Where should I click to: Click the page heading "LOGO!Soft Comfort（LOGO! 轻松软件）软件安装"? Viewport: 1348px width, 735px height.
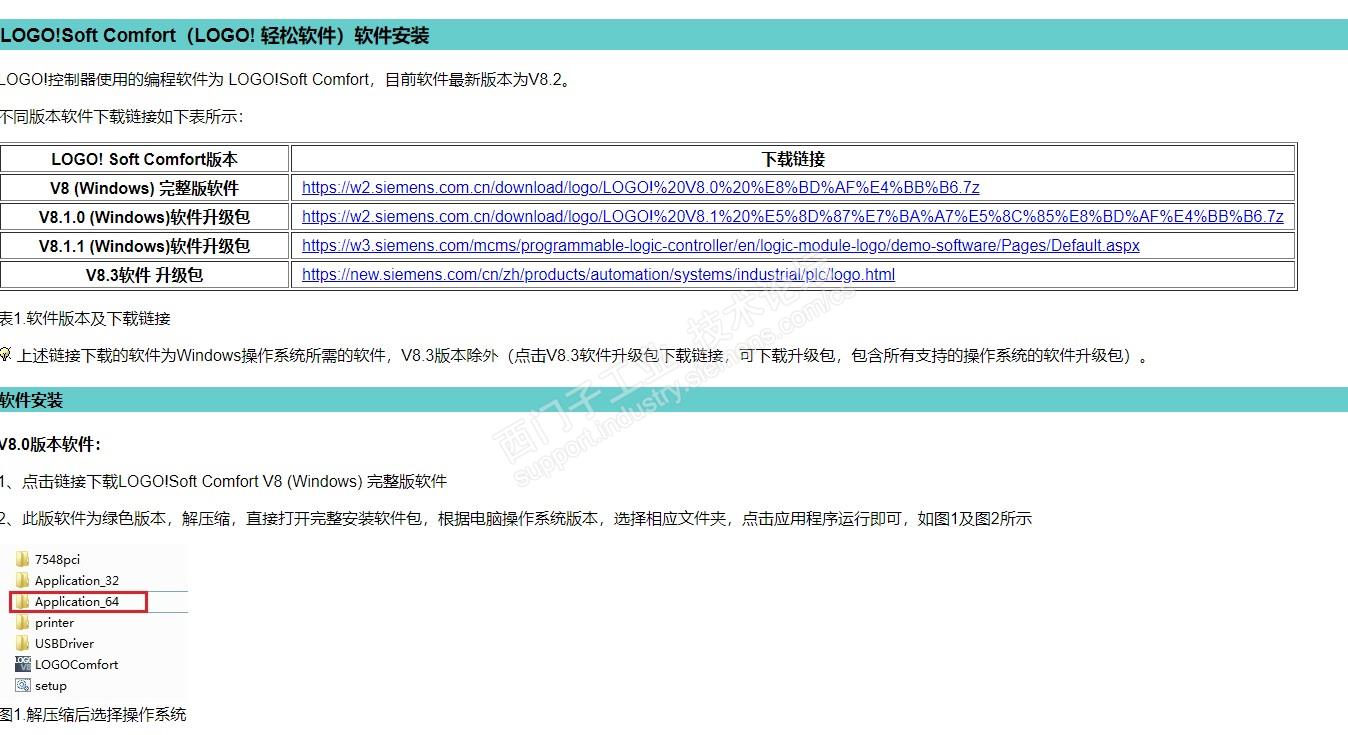pos(215,36)
